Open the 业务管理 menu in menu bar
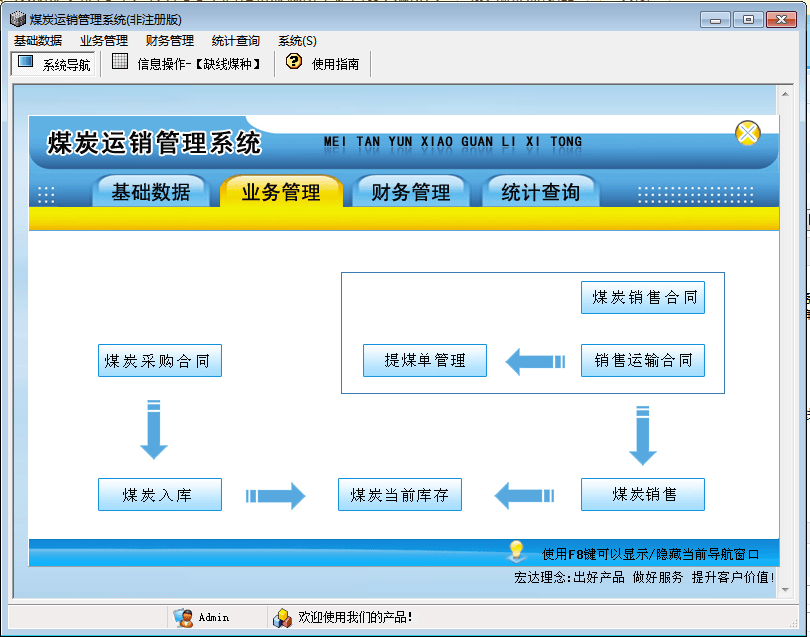 coord(104,41)
